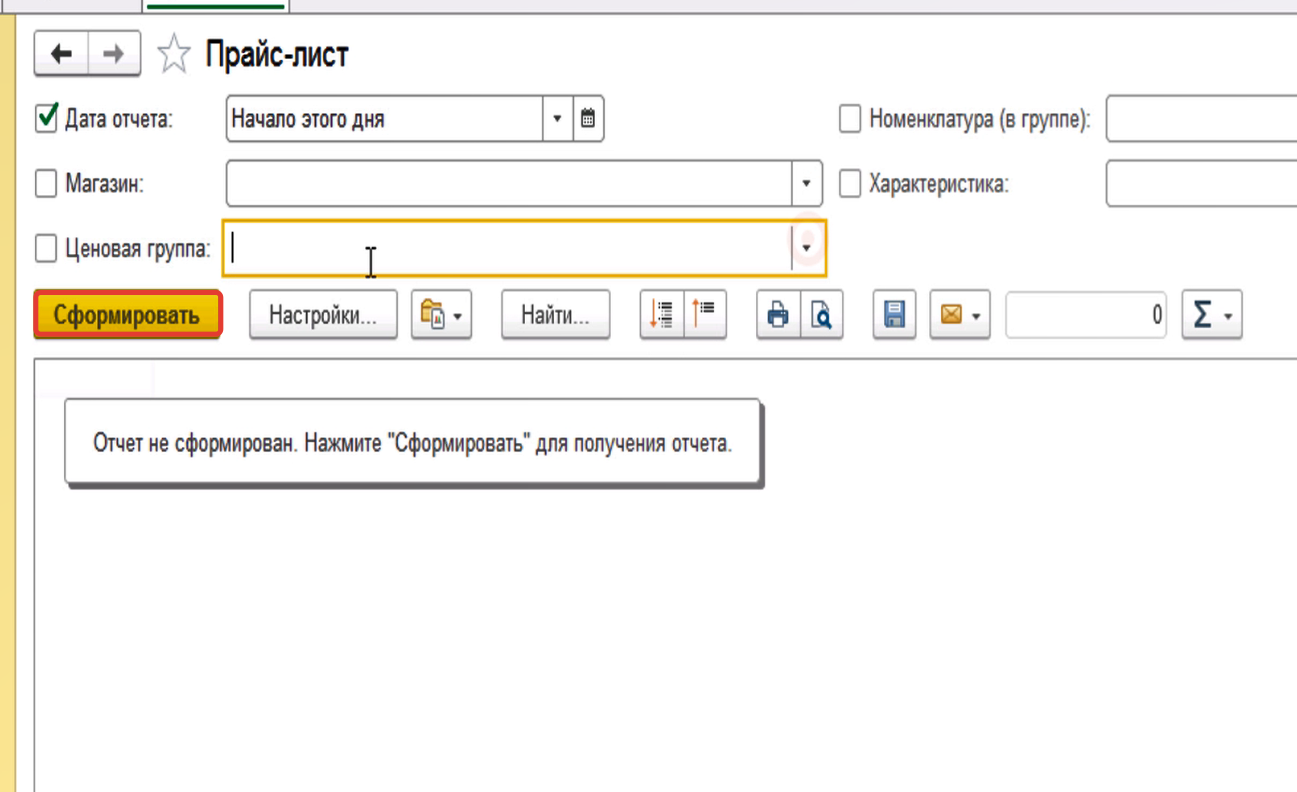
Task: Open the sum Σ function dropdown
Action: (x=1211, y=316)
